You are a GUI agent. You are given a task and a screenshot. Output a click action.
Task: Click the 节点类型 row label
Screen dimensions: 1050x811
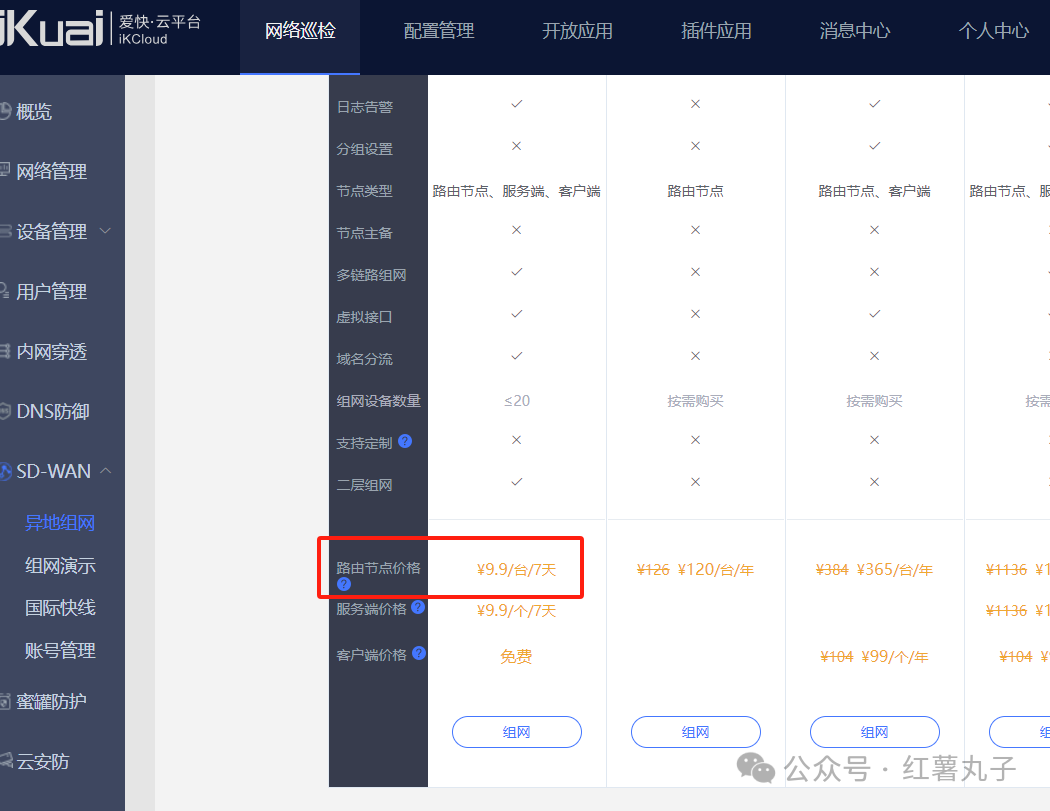pyautogui.click(x=364, y=192)
